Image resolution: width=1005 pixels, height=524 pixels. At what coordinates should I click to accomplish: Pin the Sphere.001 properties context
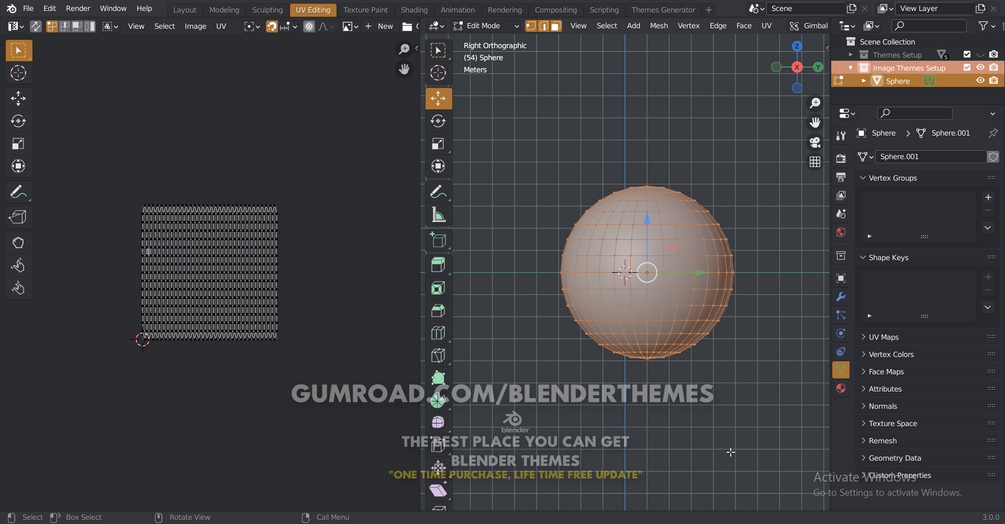tap(993, 133)
